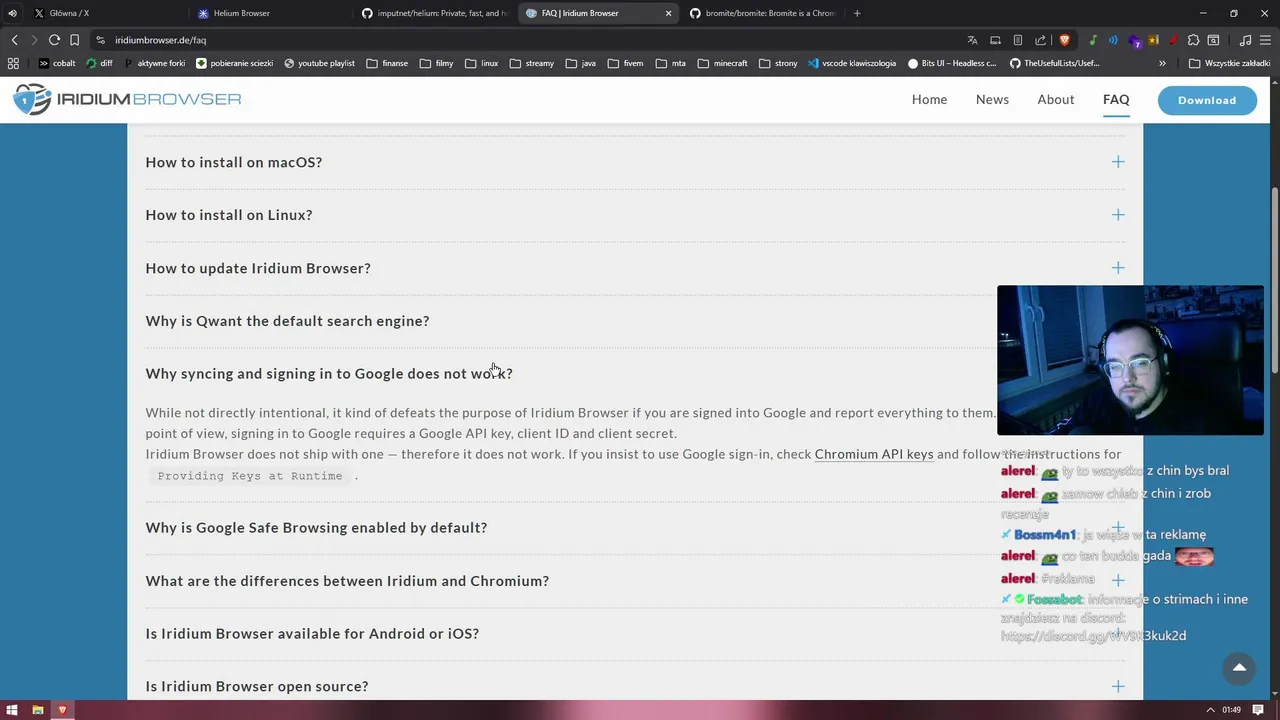Follow the 'Chromium API keys' link
The height and width of the screenshot is (720, 1280).
point(874,454)
